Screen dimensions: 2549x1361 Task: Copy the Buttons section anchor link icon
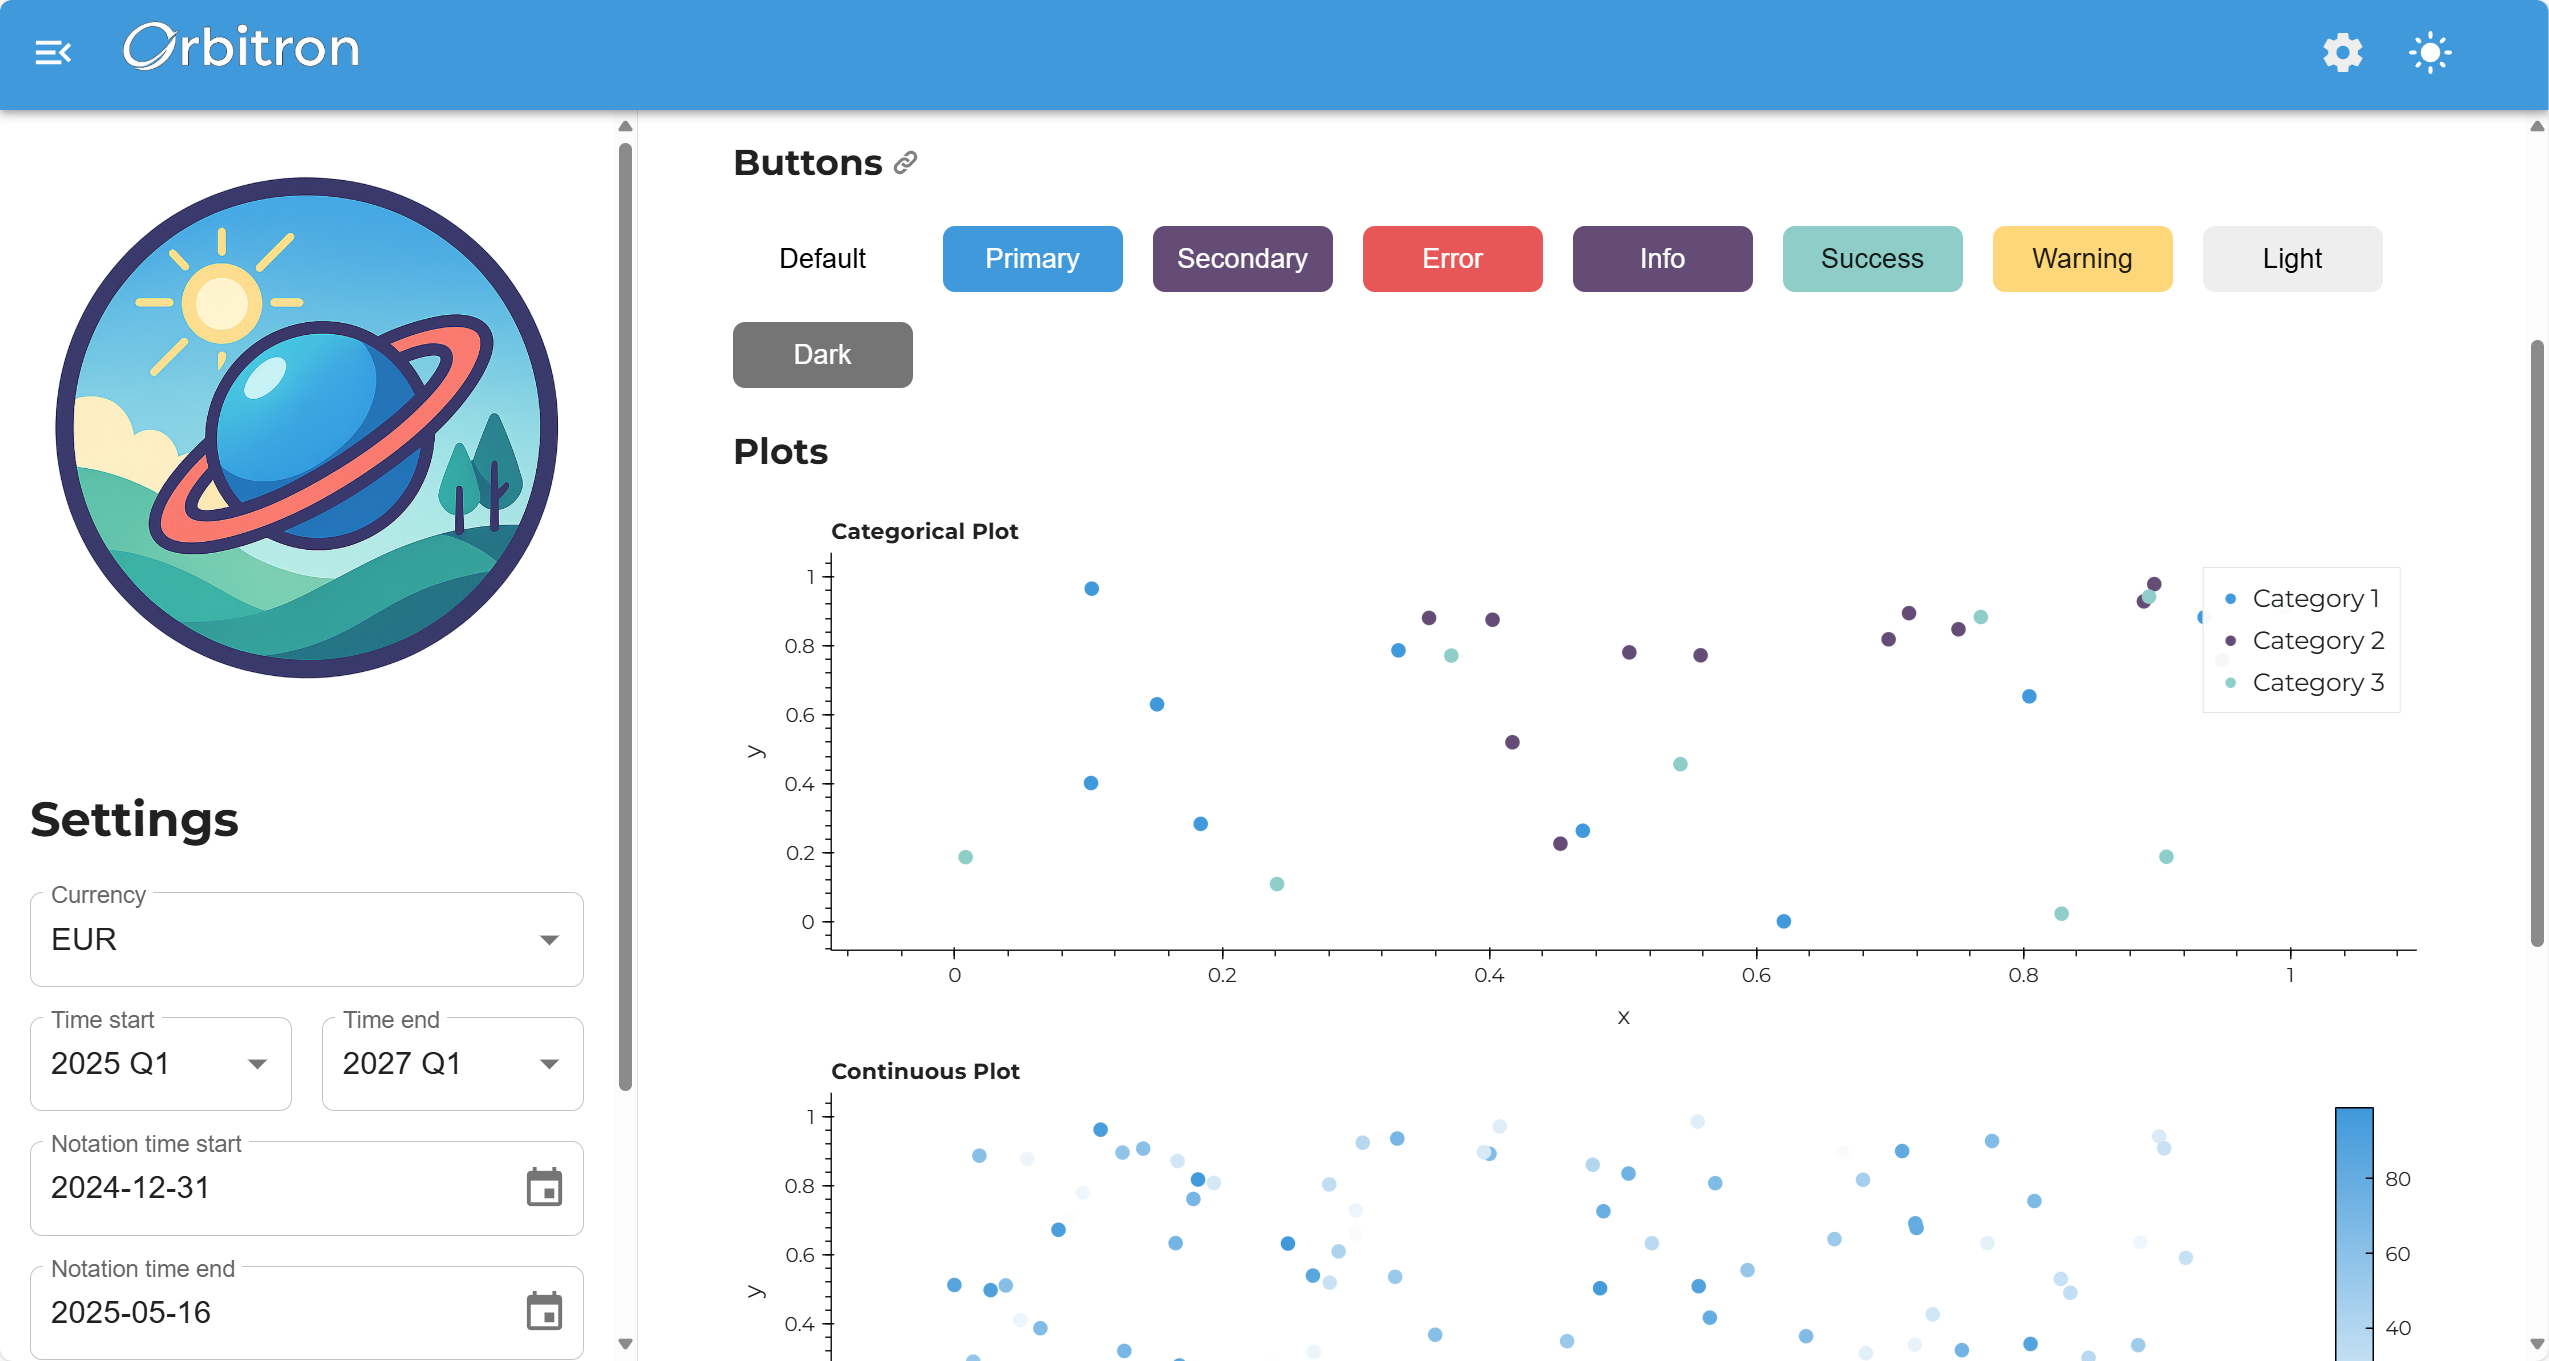(x=905, y=163)
